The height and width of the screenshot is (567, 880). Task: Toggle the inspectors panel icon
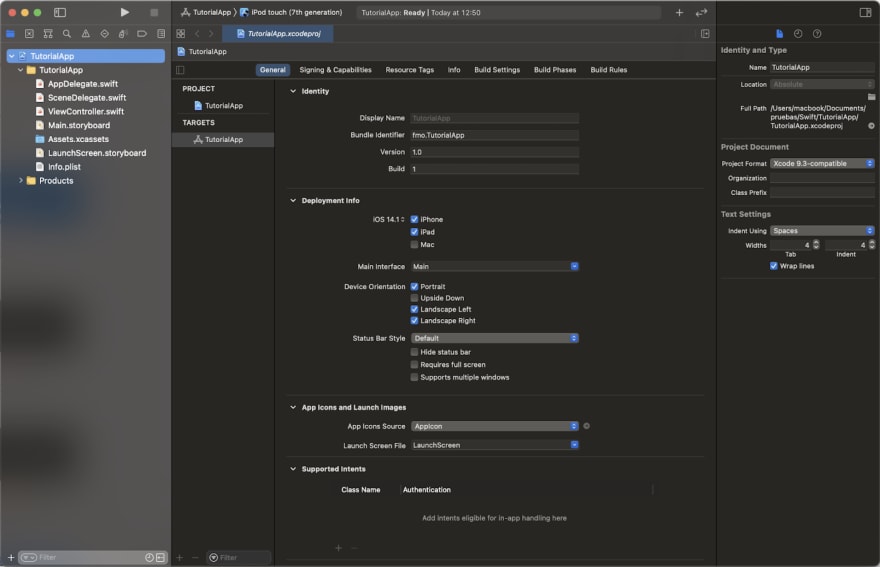pyautogui.click(x=865, y=12)
